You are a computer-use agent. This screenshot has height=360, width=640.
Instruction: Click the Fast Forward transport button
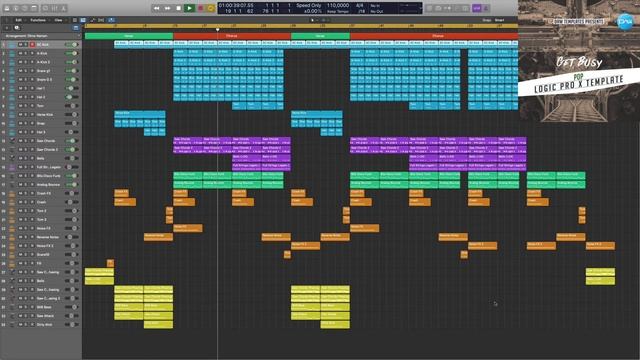[167, 8]
